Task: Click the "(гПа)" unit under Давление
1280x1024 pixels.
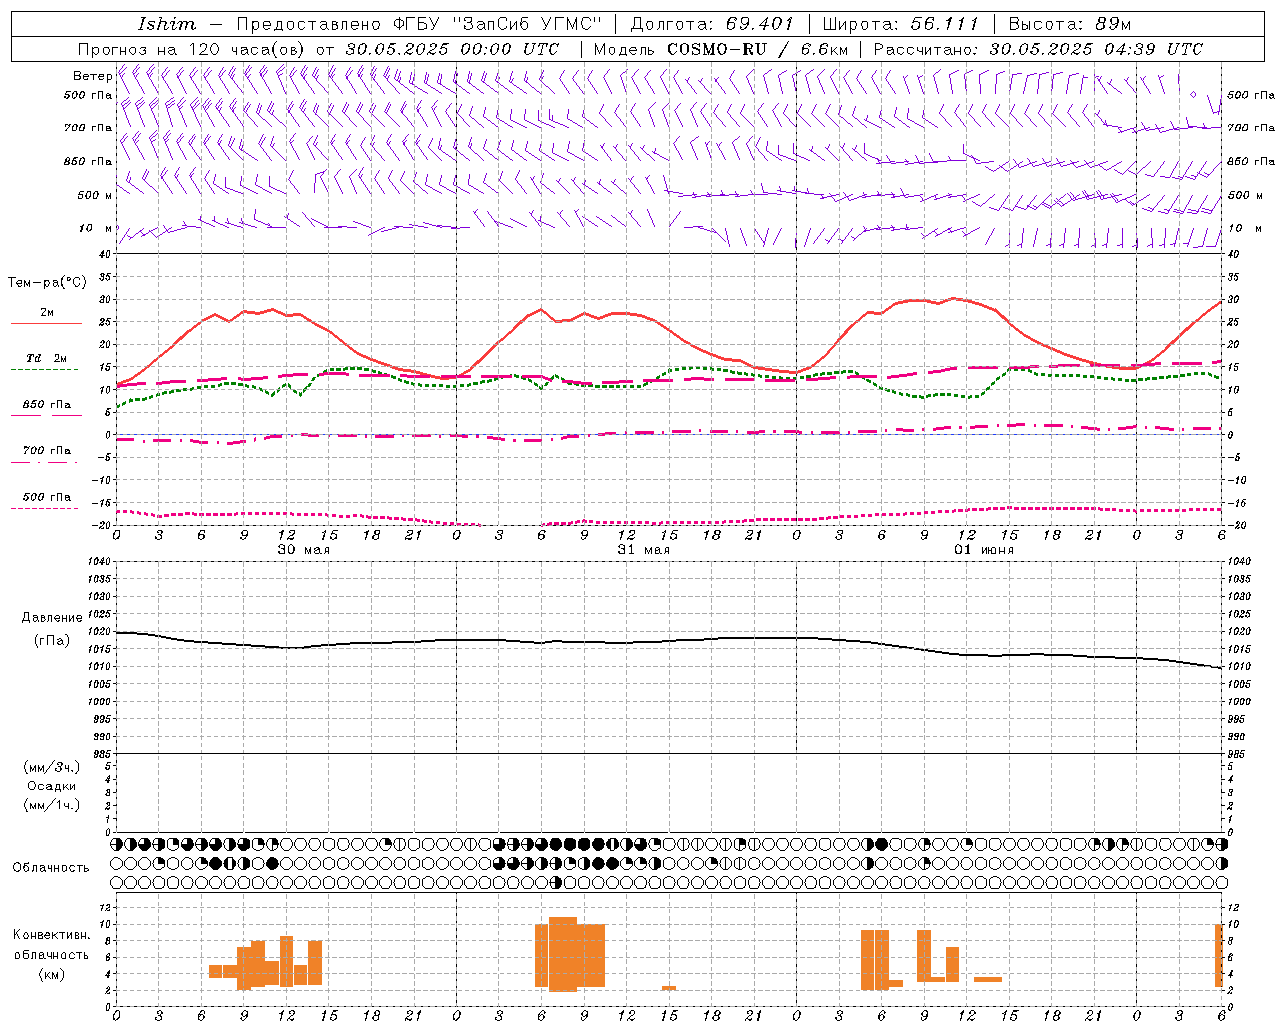Action: 52,641
